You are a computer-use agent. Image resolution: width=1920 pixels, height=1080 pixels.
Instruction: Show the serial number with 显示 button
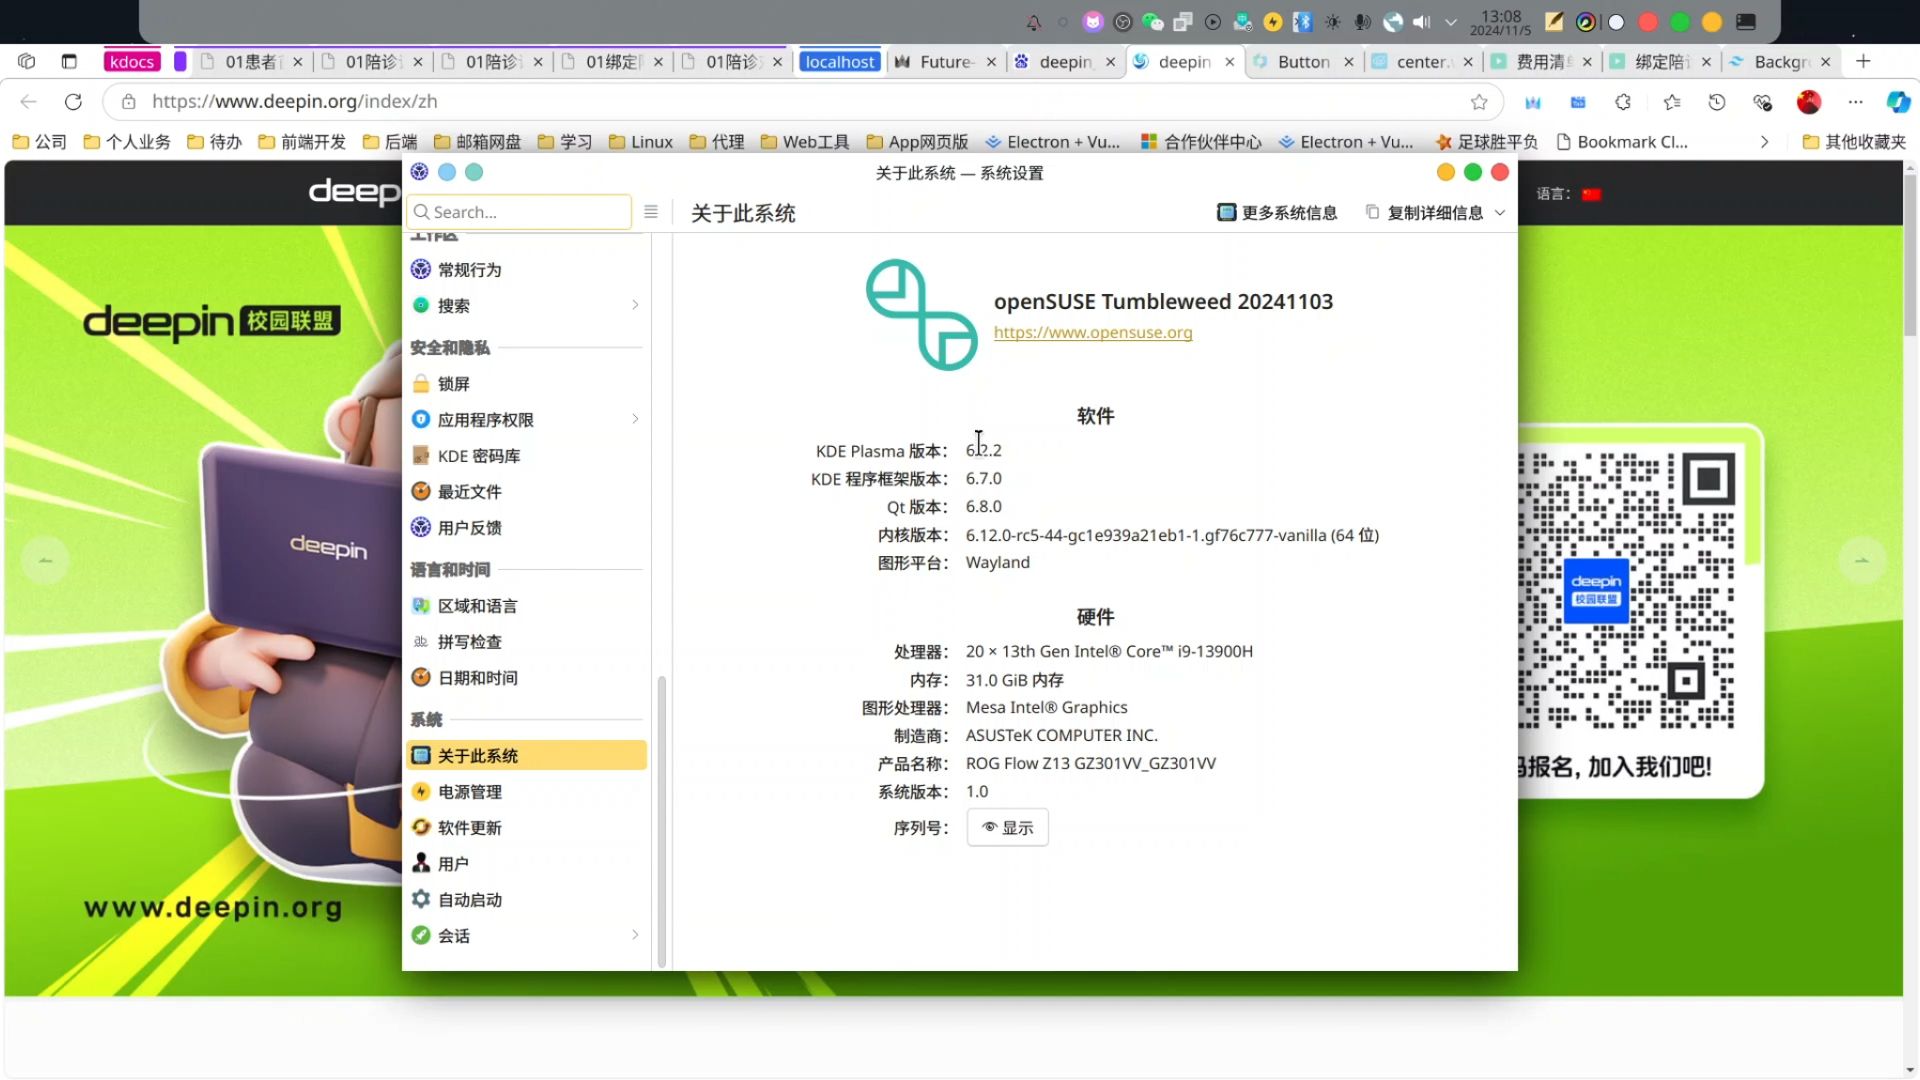(x=1007, y=828)
